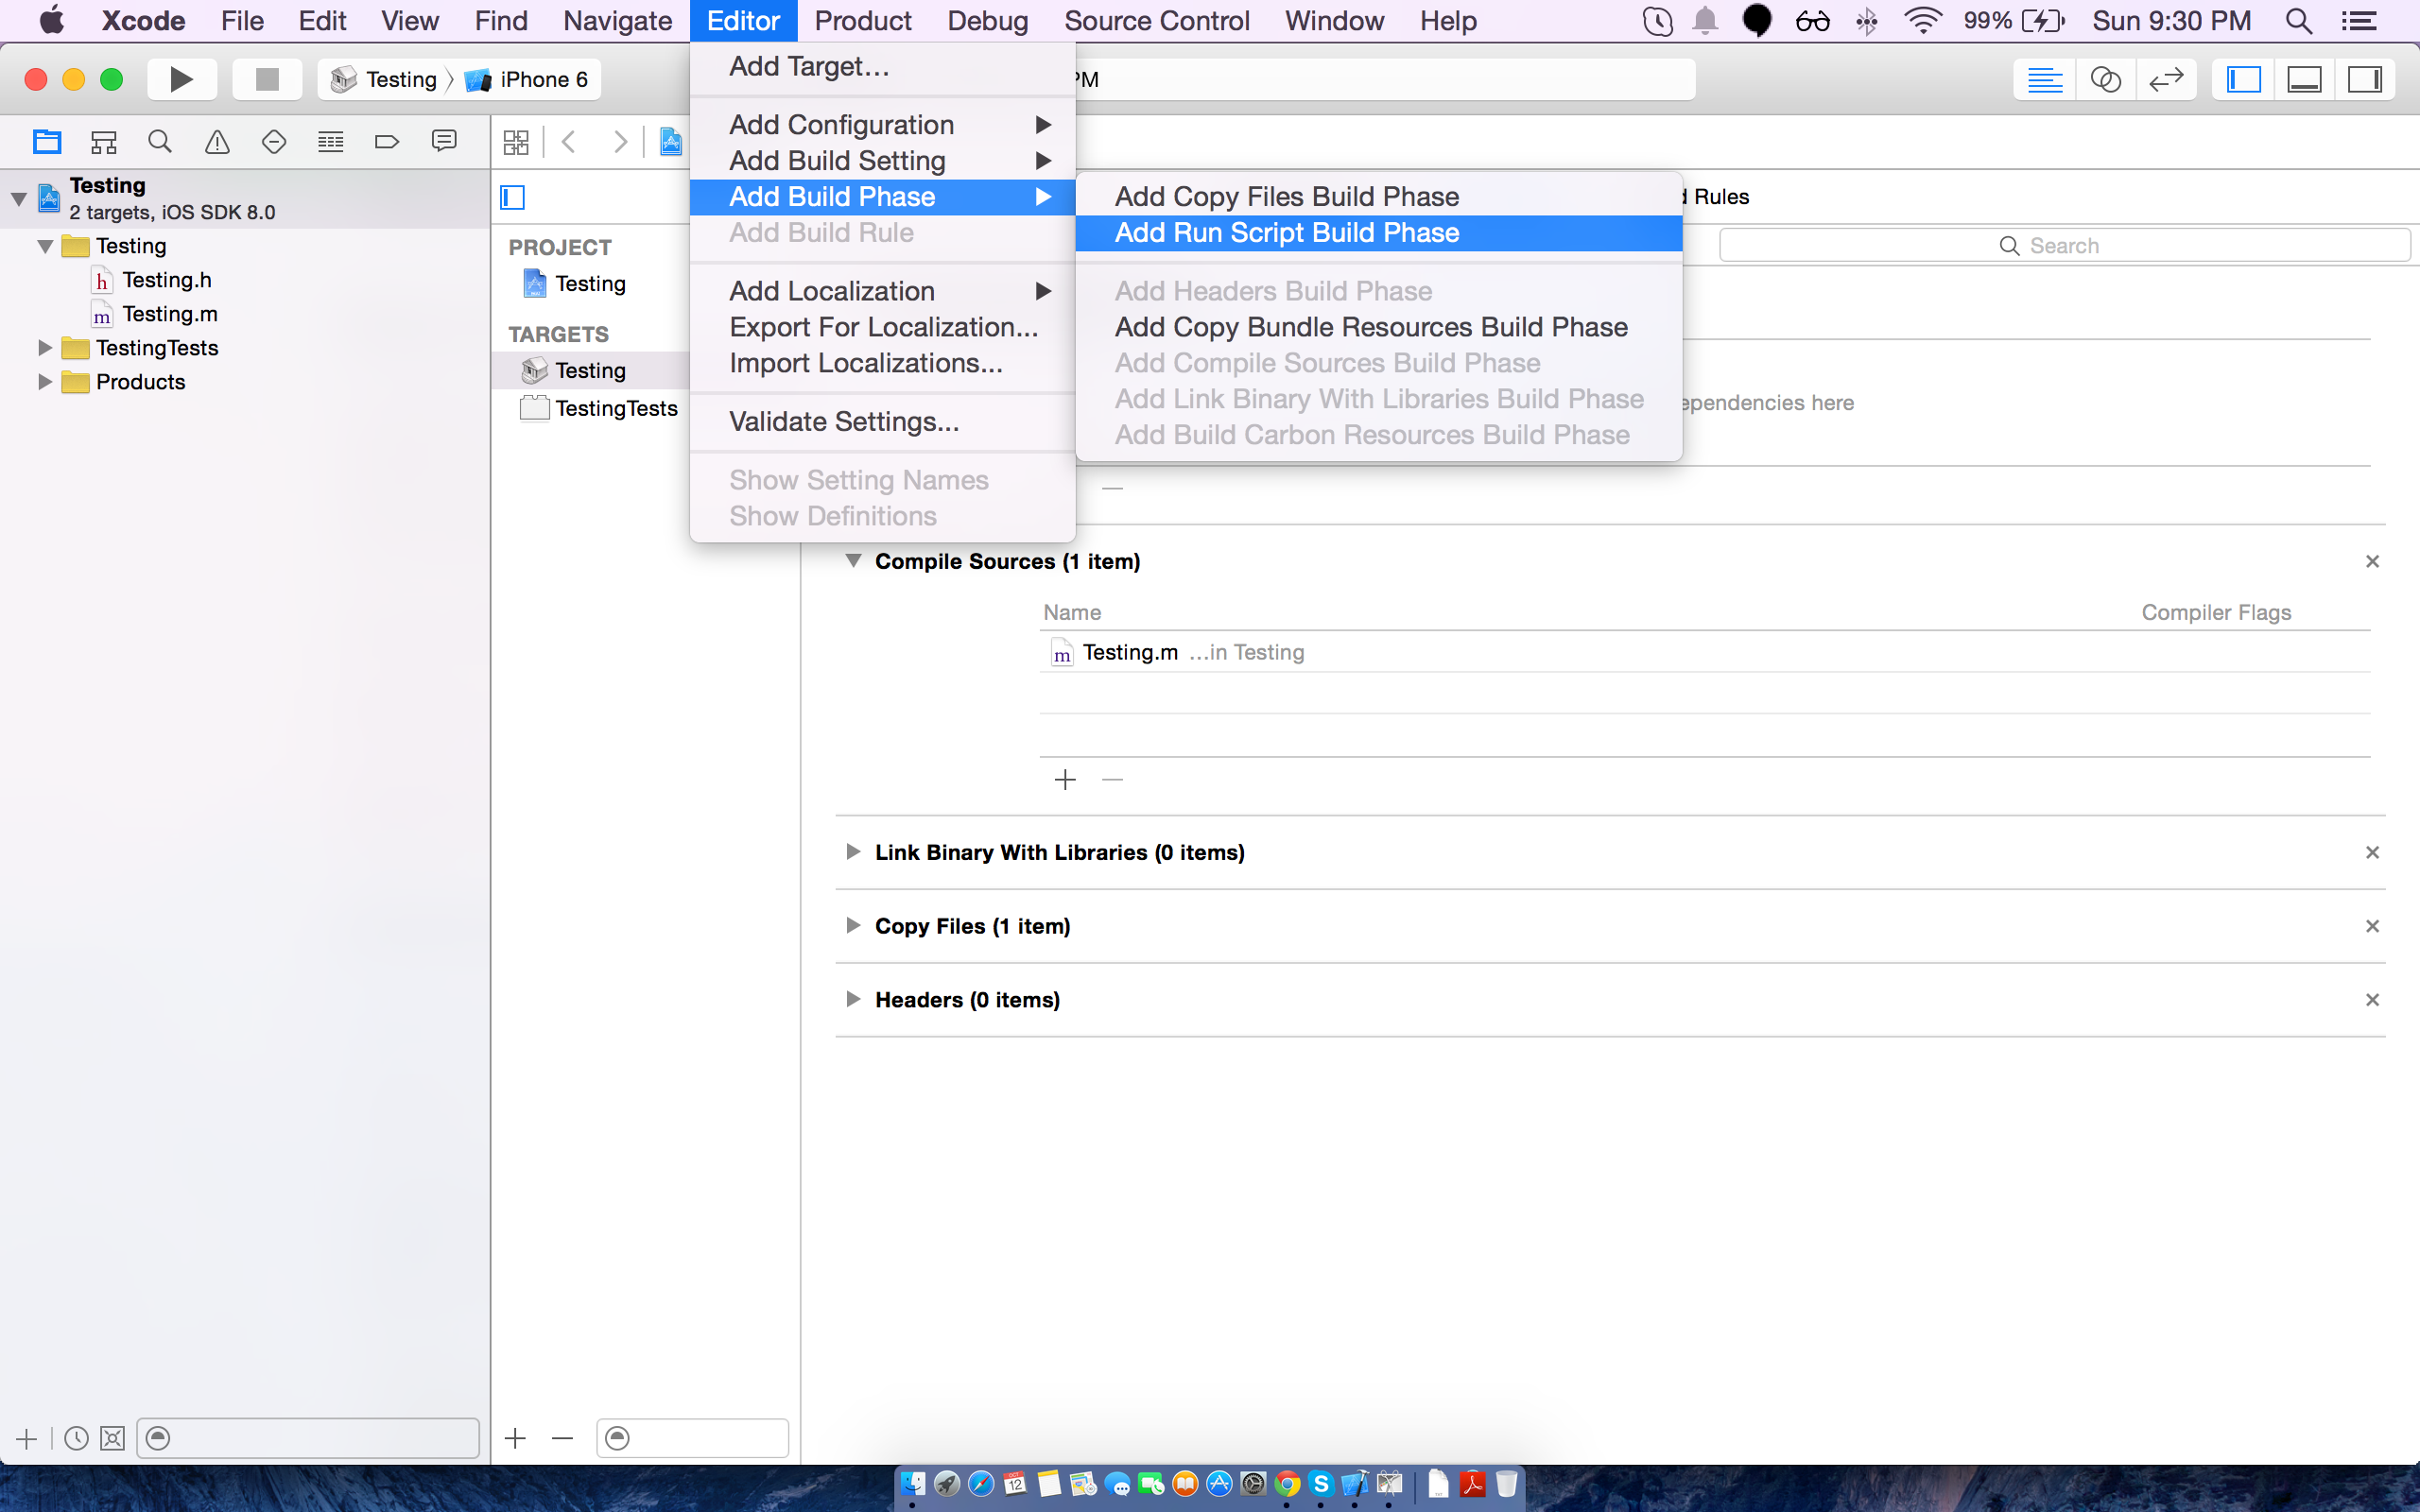This screenshot has height=1512, width=2420.
Task: Click the Run (play) button
Action: (x=181, y=79)
